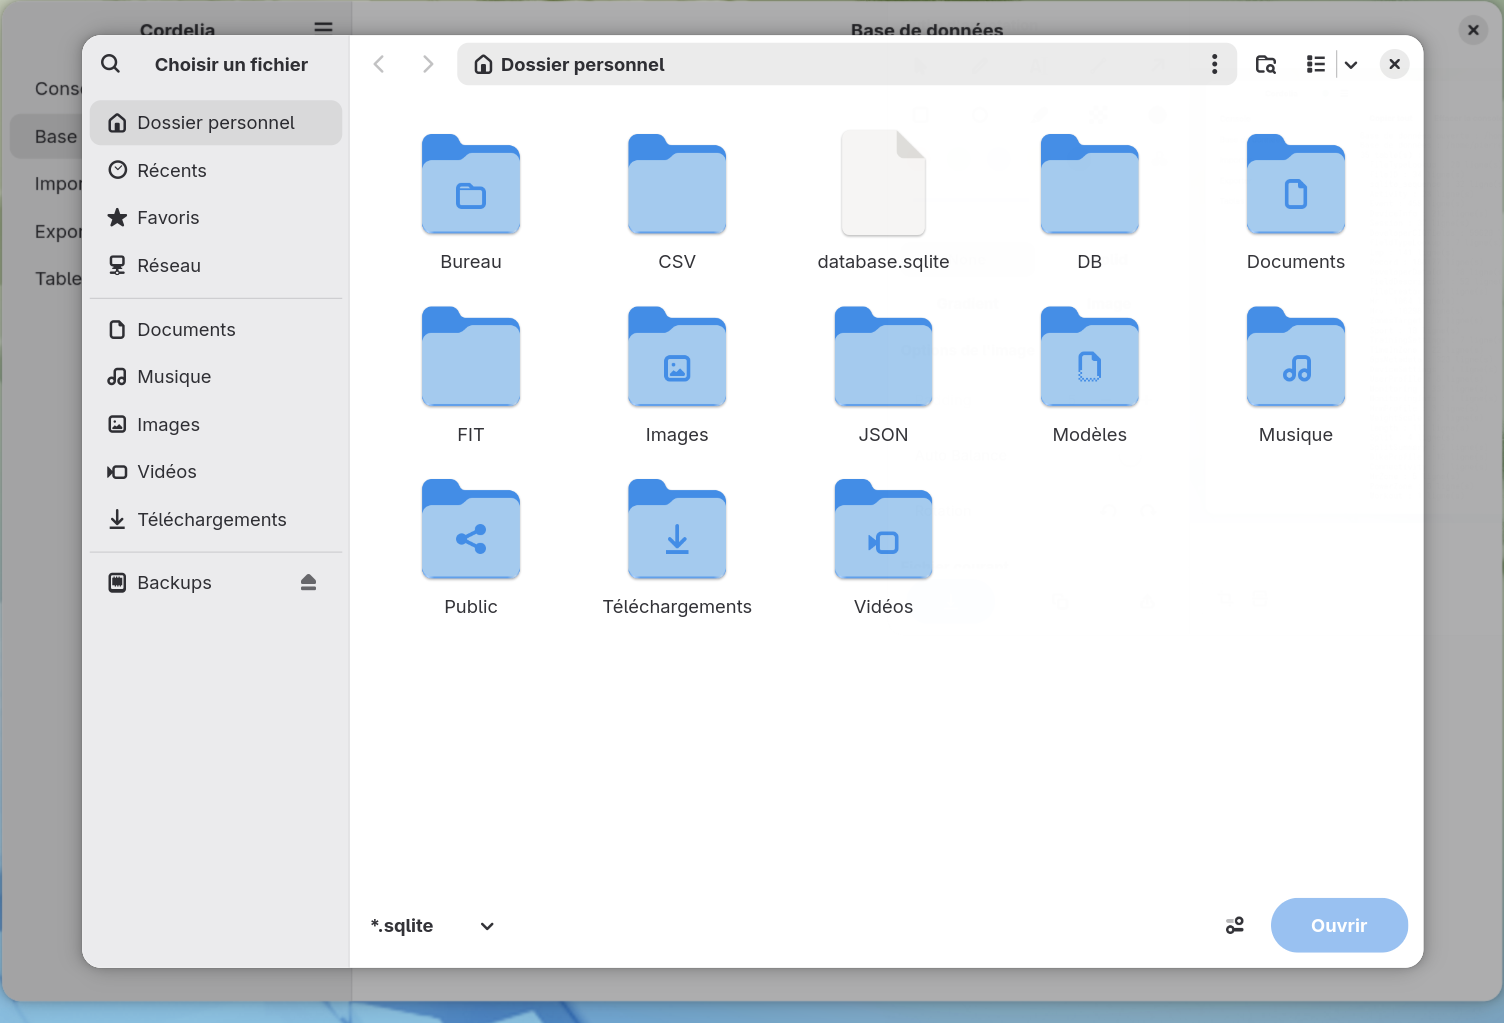Open Documents in the sidebar
Screen dimensions: 1504x1023
tap(216, 330)
